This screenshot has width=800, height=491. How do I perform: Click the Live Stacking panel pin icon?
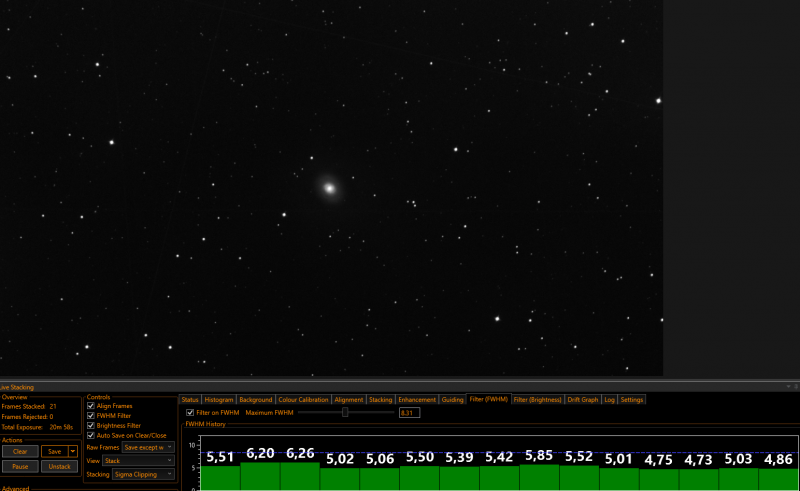click(796, 386)
